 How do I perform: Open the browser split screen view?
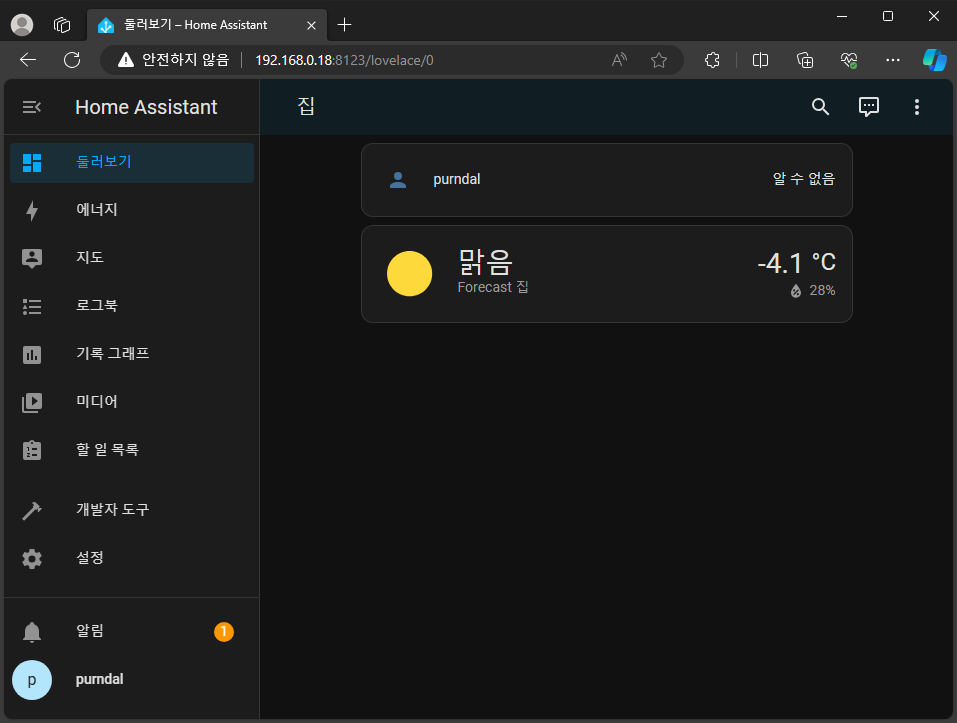click(x=760, y=60)
